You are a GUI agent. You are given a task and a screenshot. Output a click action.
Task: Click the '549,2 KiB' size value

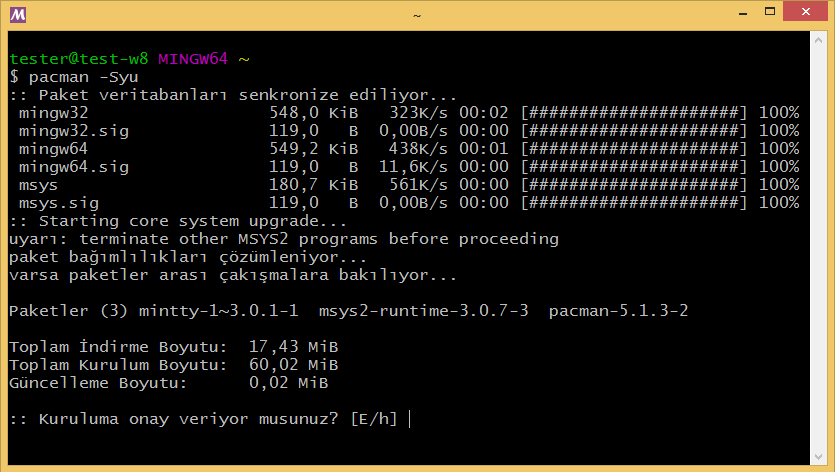[314, 149]
